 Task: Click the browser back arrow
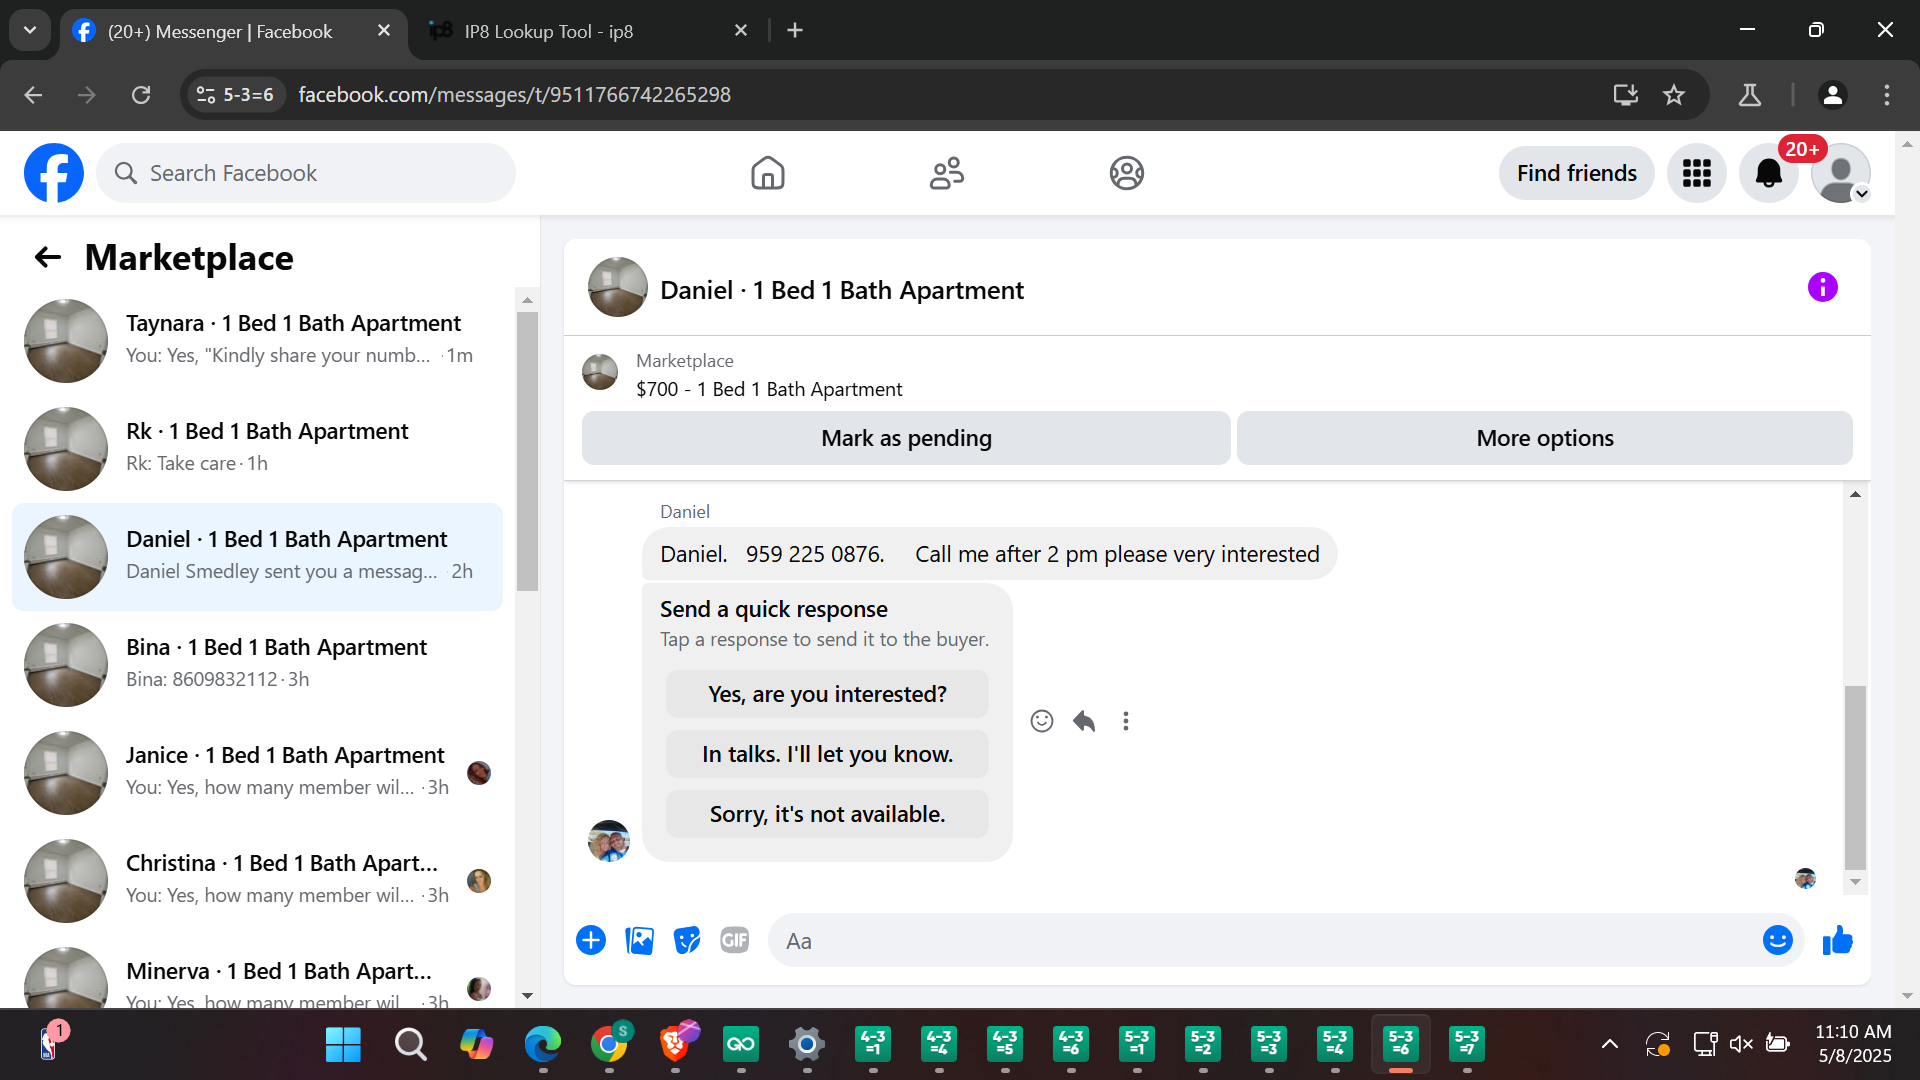point(33,95)
